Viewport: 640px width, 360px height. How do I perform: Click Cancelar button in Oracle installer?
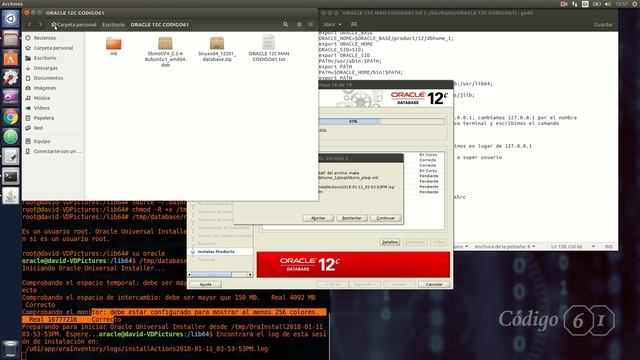434,284
